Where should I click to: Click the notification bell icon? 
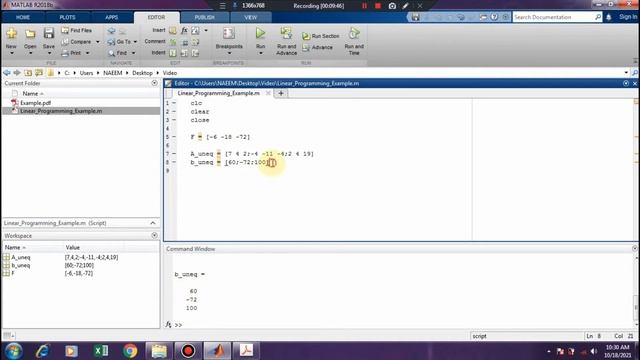[609, 17]
